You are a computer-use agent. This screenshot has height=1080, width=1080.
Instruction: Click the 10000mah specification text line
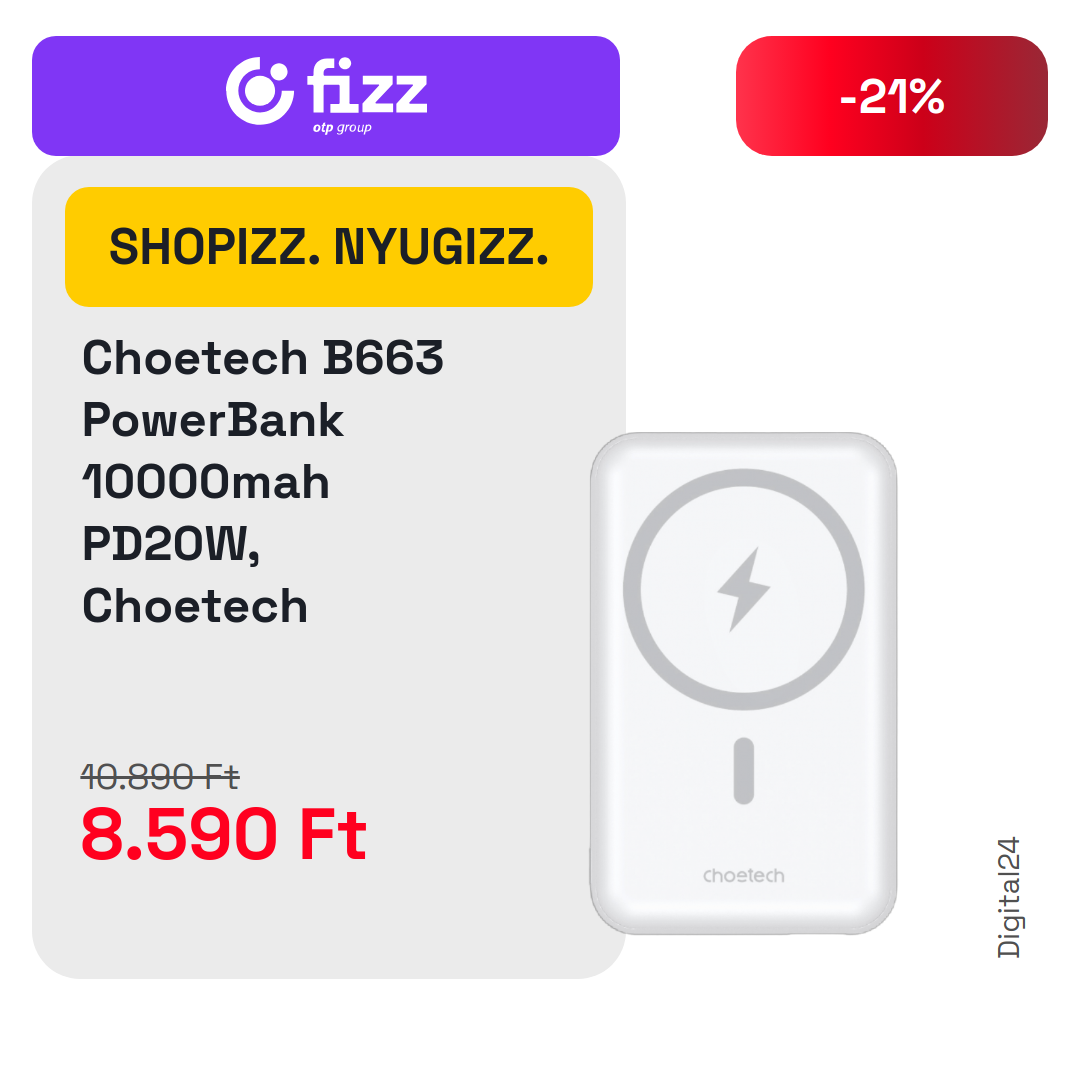pyautogui.click(x=206, y=481)
